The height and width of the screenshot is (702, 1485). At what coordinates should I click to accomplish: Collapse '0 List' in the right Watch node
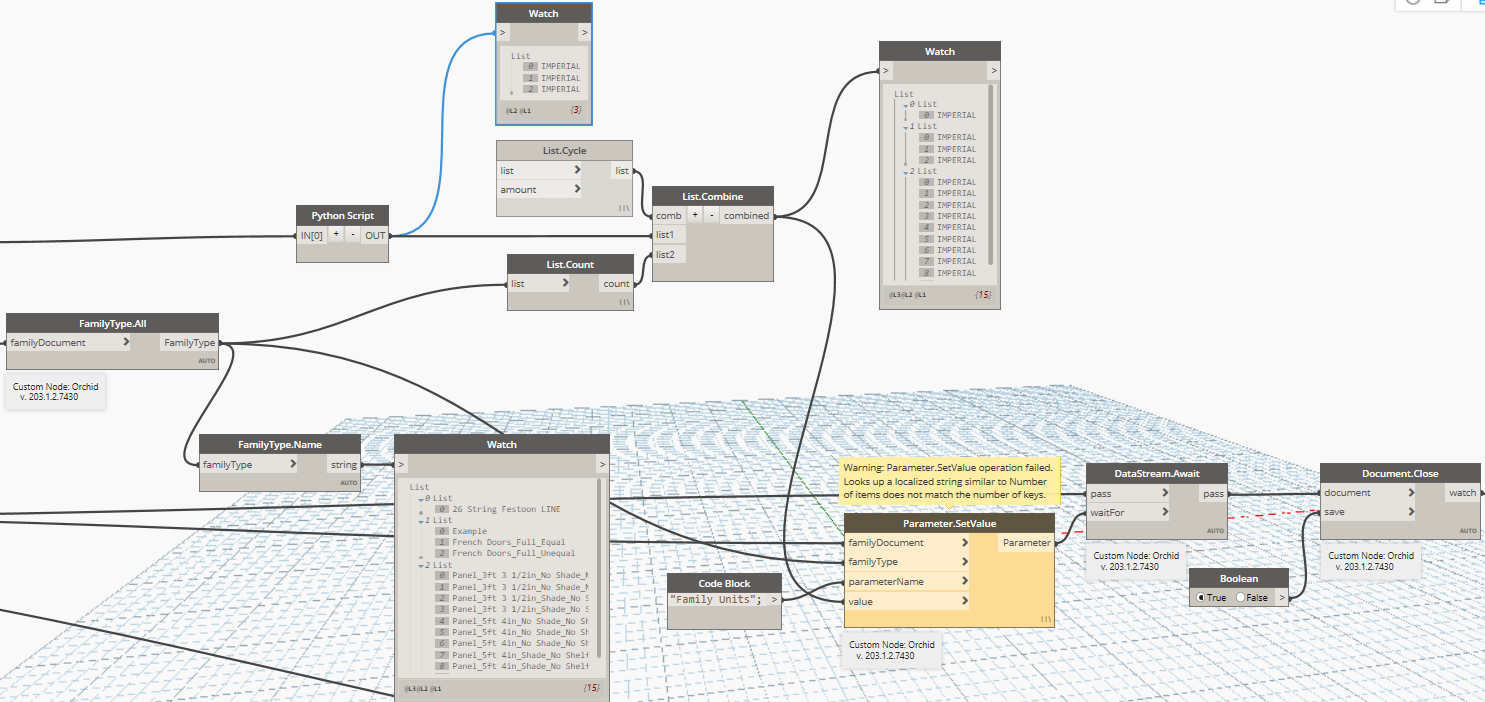pyautogui.click(x=905, y=104)
